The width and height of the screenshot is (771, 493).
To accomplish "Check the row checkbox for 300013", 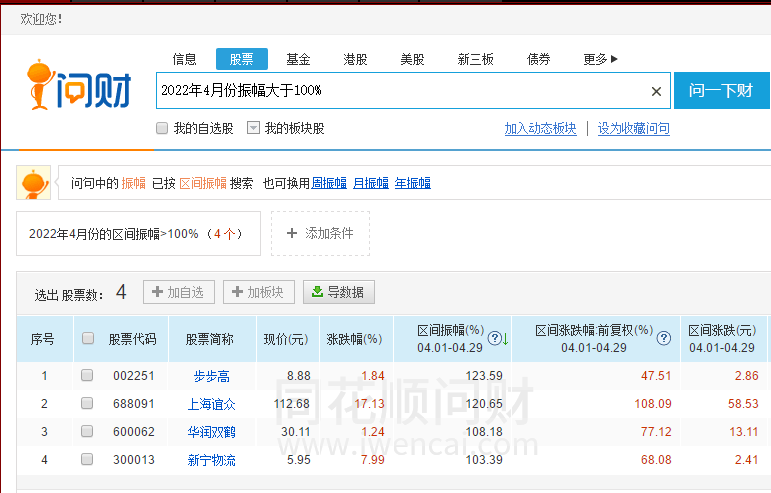I will (87, 460).
